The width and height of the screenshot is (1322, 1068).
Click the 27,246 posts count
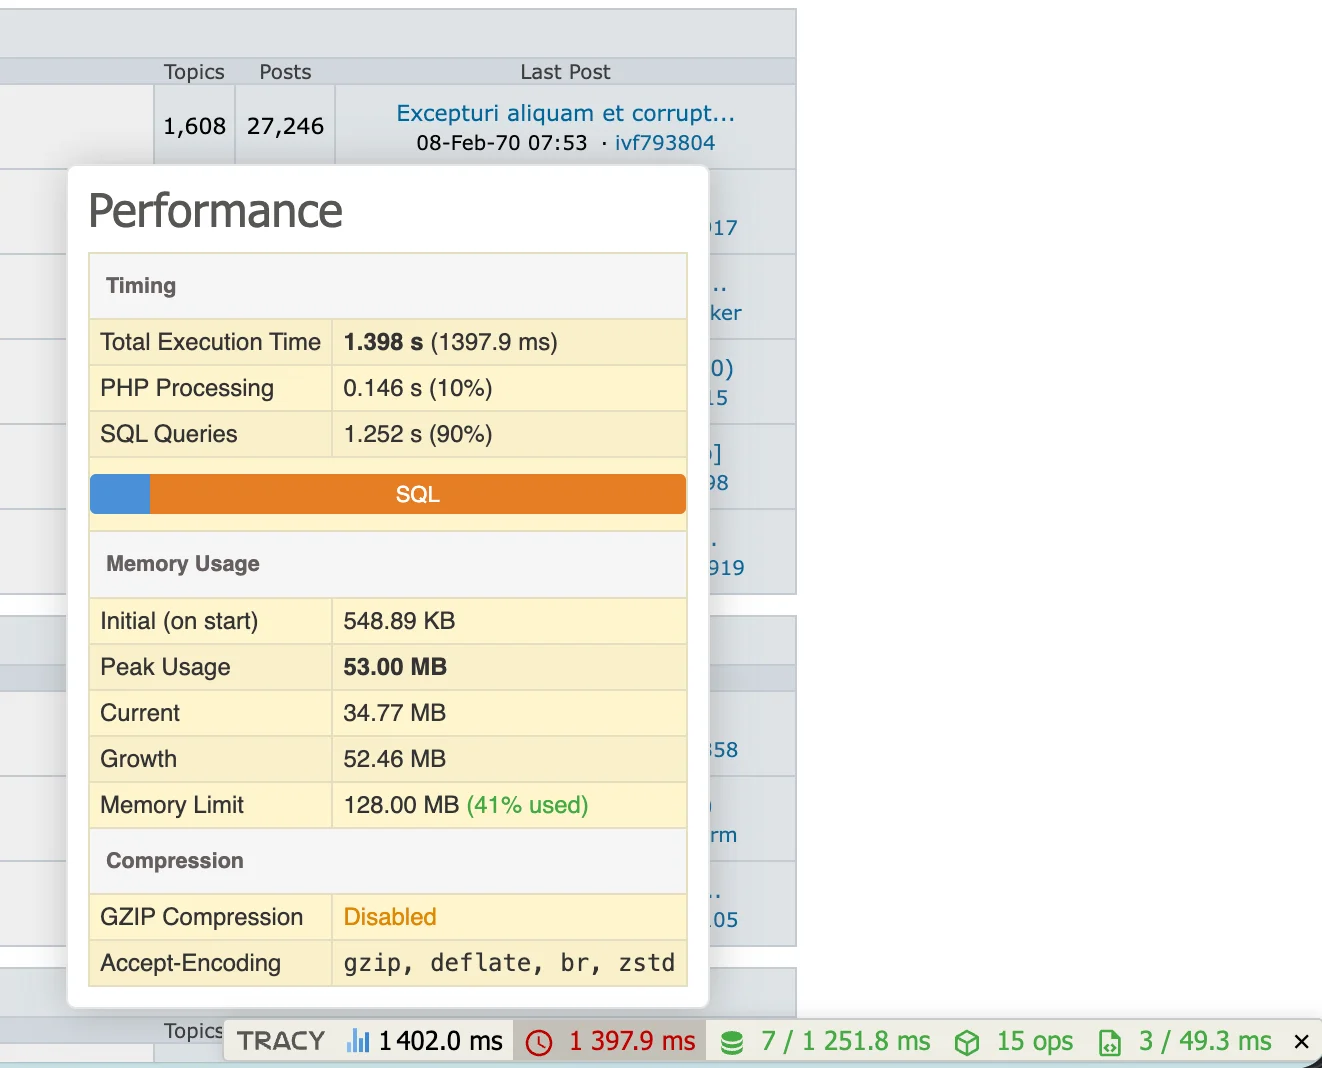pos(285,126)
